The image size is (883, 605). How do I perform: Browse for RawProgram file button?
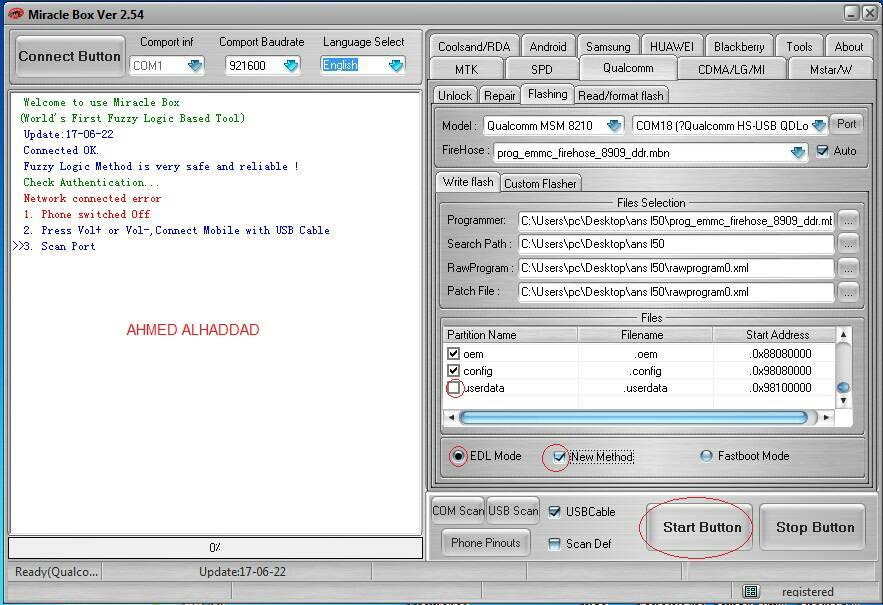[x=848, y=268]
